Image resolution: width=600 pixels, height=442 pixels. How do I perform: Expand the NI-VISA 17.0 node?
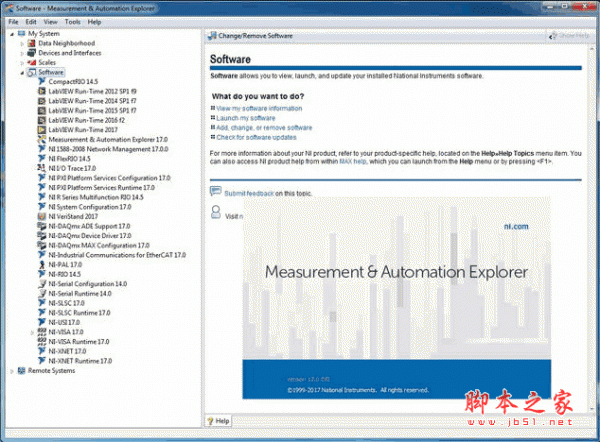(32, 332)
